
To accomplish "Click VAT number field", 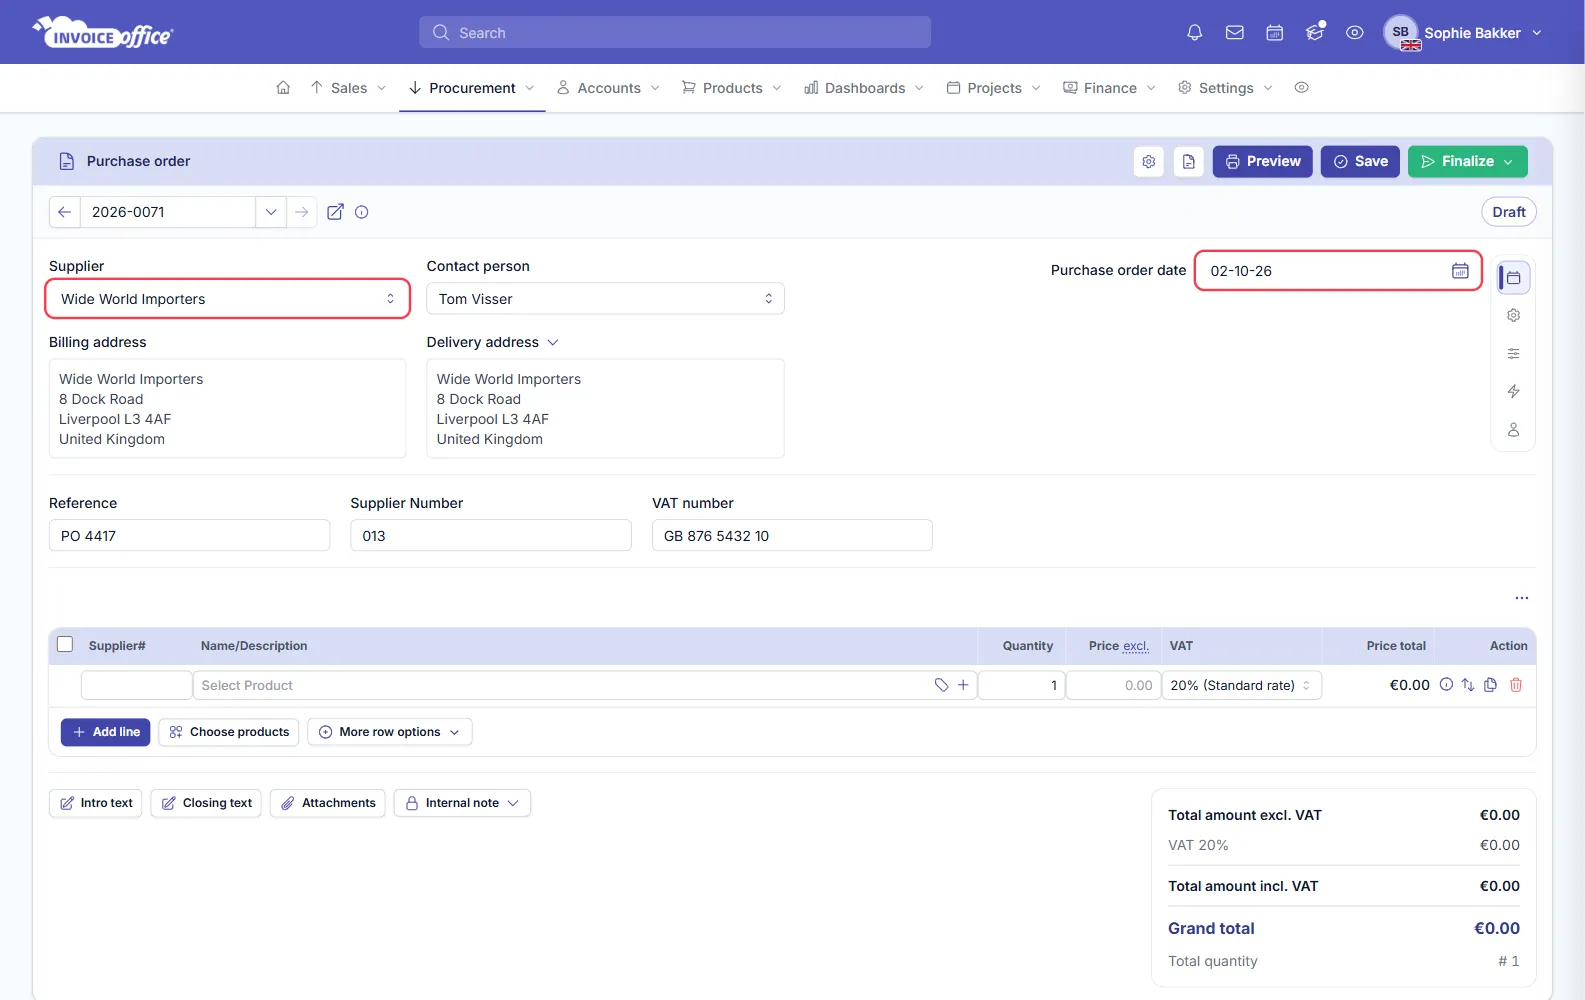I will pos(792,536).
